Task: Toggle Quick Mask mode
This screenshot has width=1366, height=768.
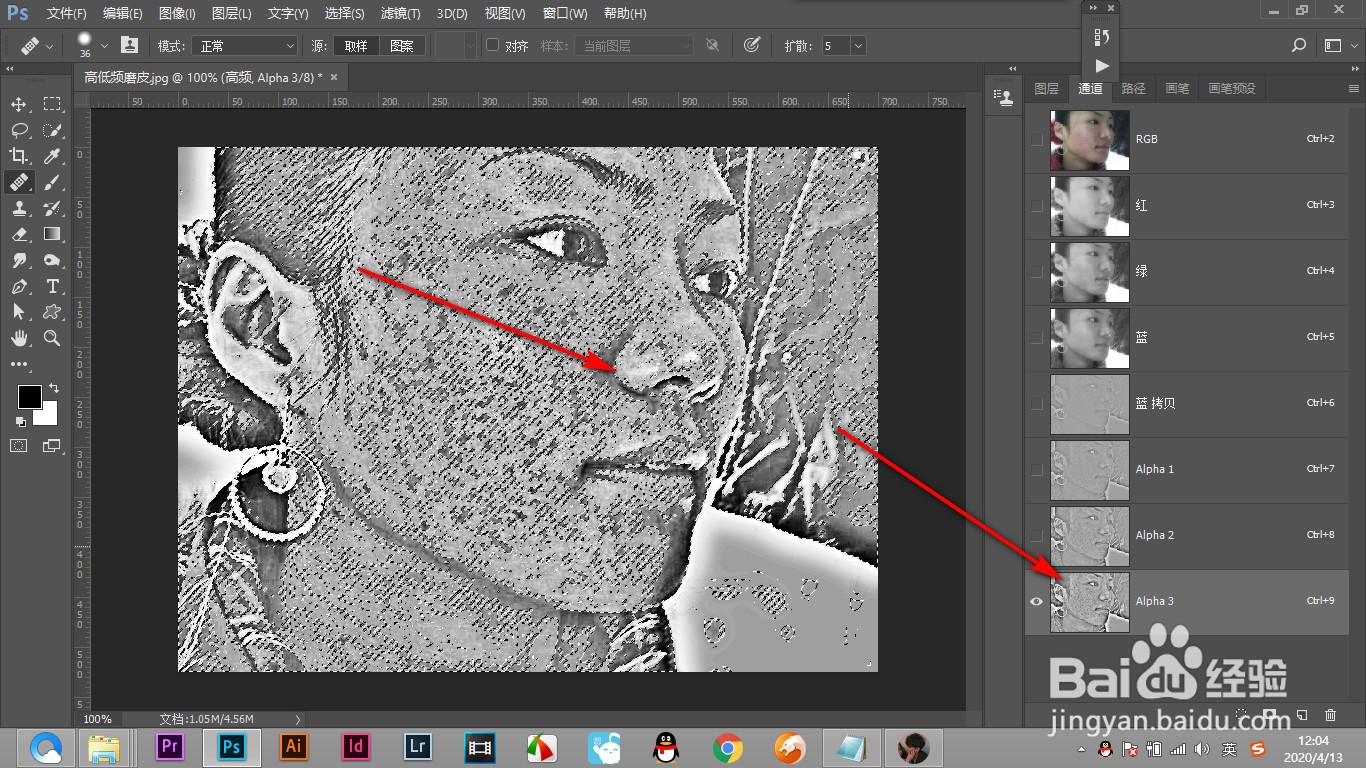Action: click(x=19, y=446)
